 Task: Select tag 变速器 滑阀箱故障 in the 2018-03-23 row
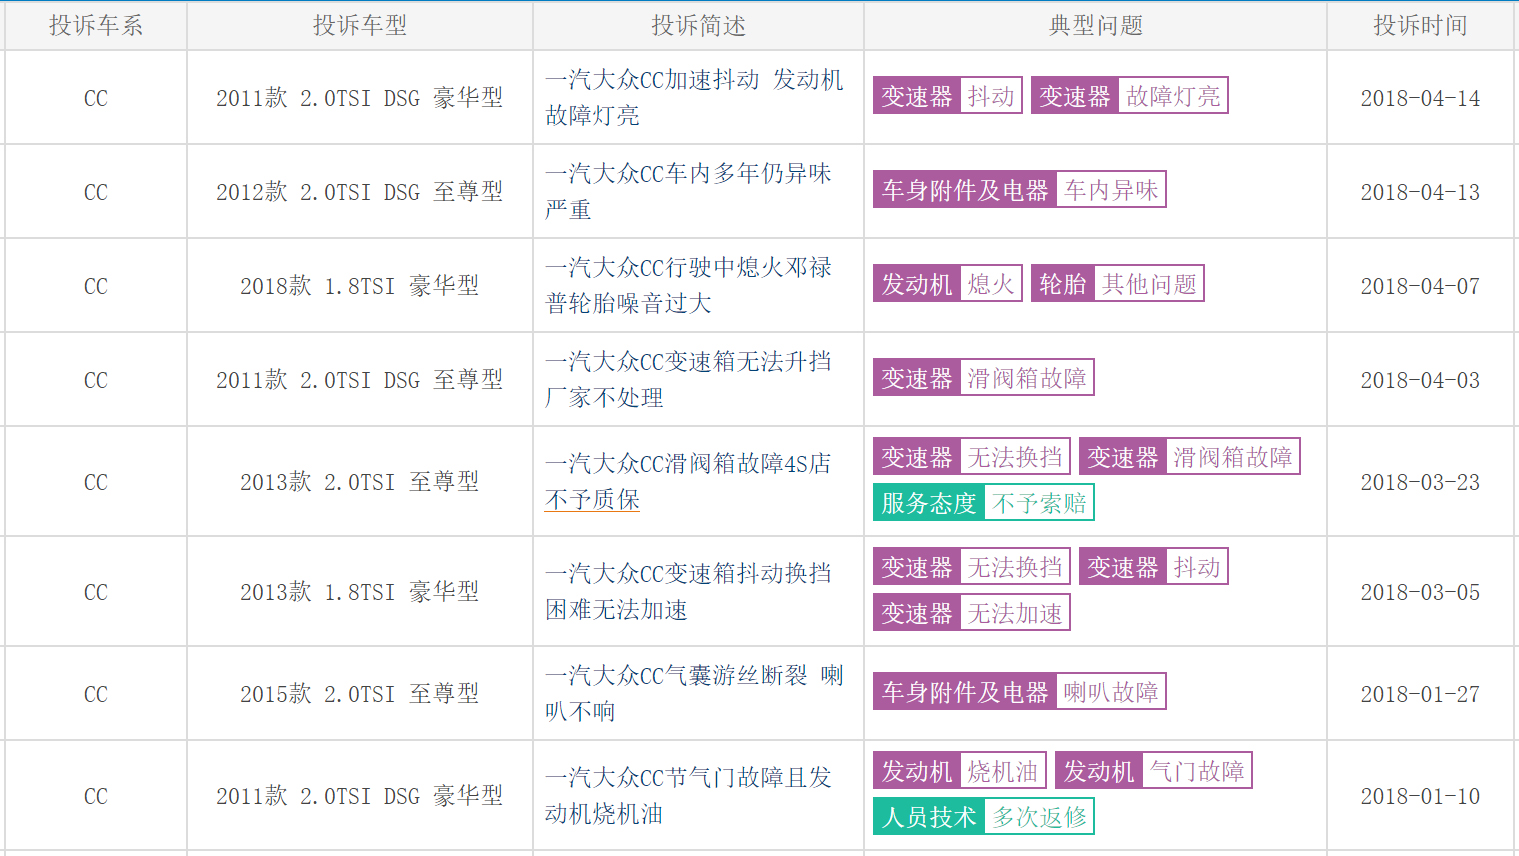tap(1190, 457)
